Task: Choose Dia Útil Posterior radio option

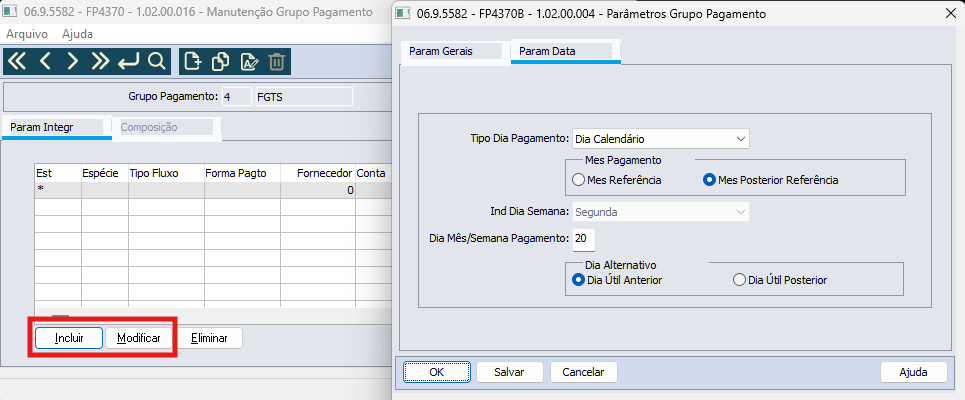Action: (739, 280)
